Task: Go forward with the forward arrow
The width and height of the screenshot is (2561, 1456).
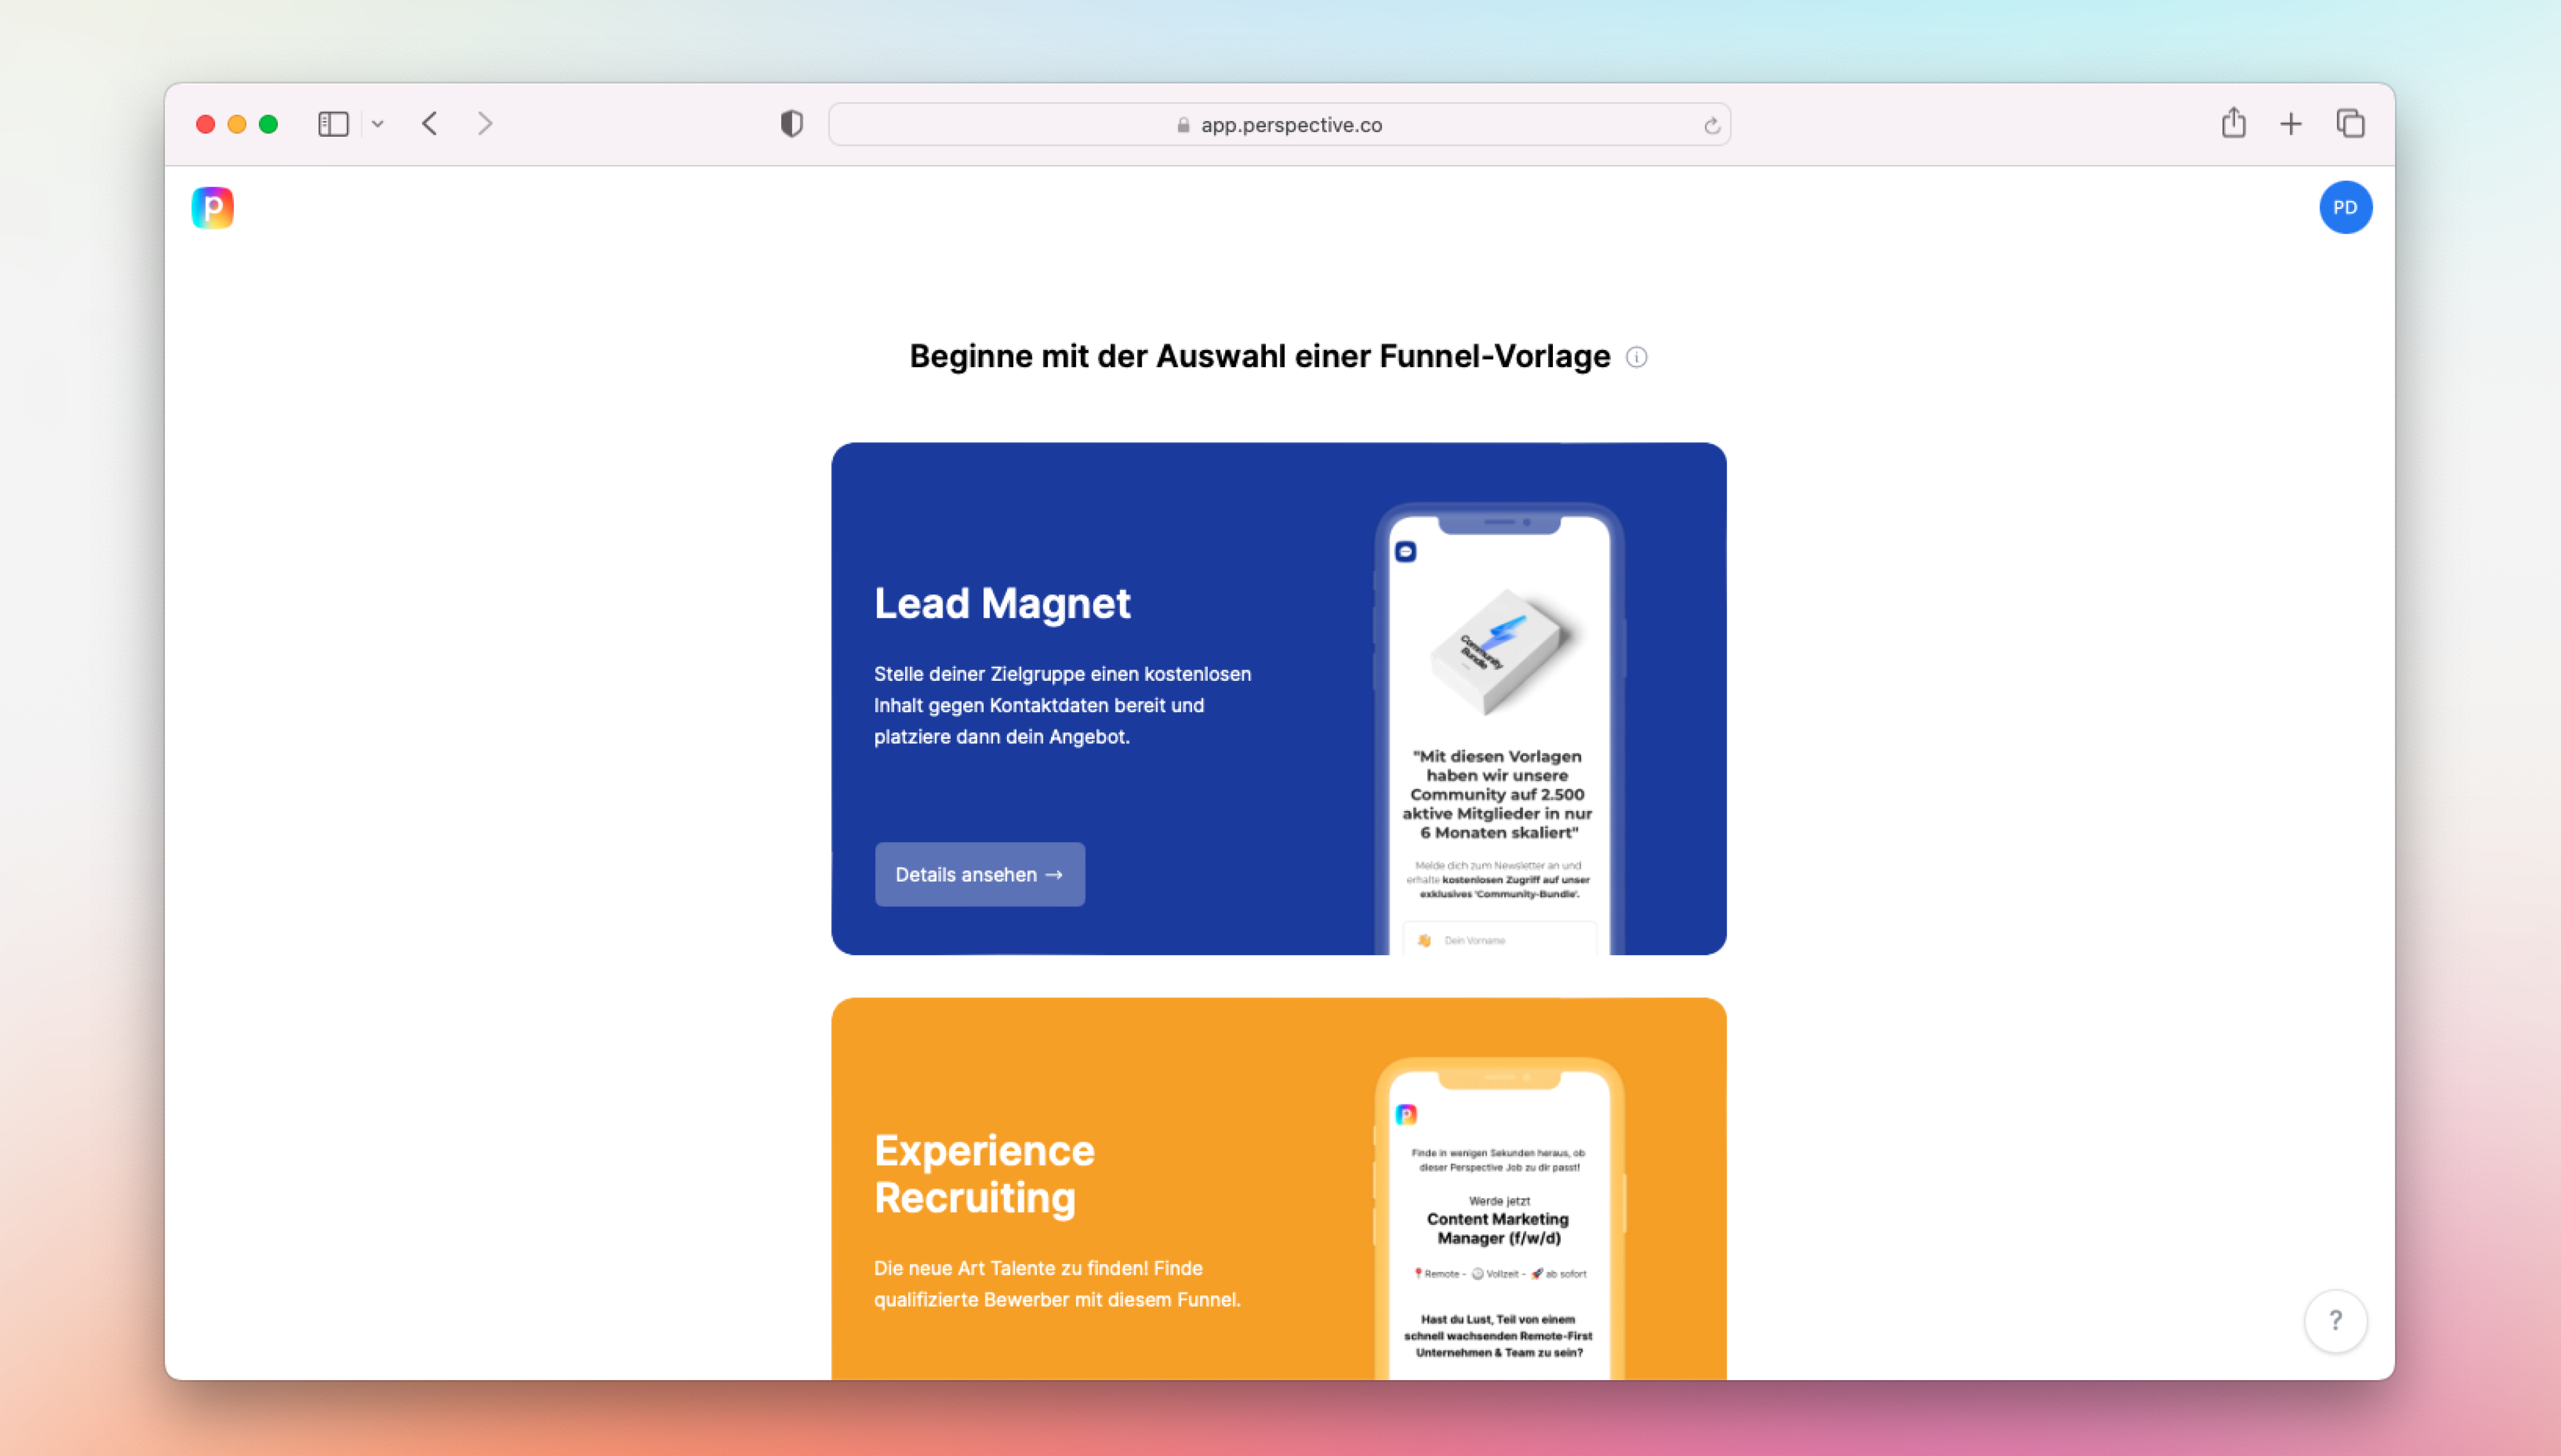Action: click(x=485, y=124)
